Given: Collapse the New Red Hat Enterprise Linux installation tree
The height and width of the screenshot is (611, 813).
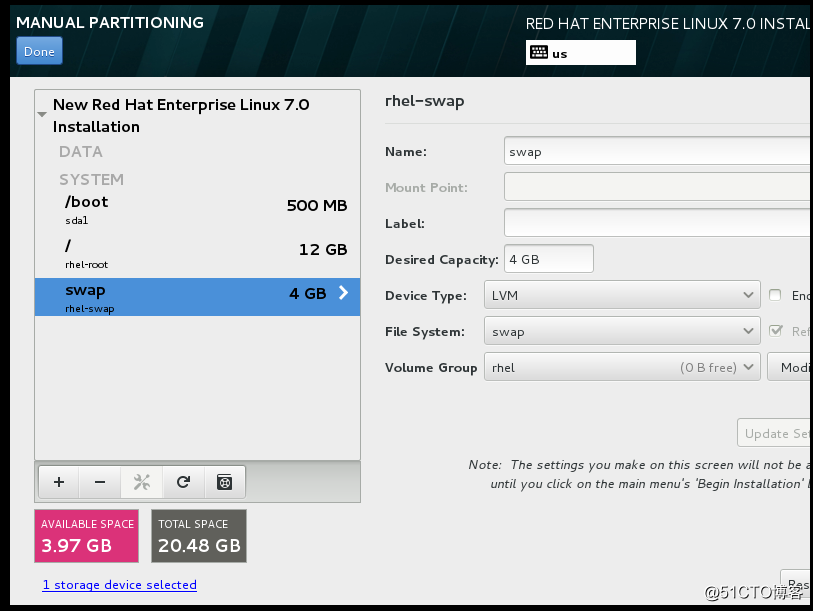Looking at the screenshot, I should (42, 115).
